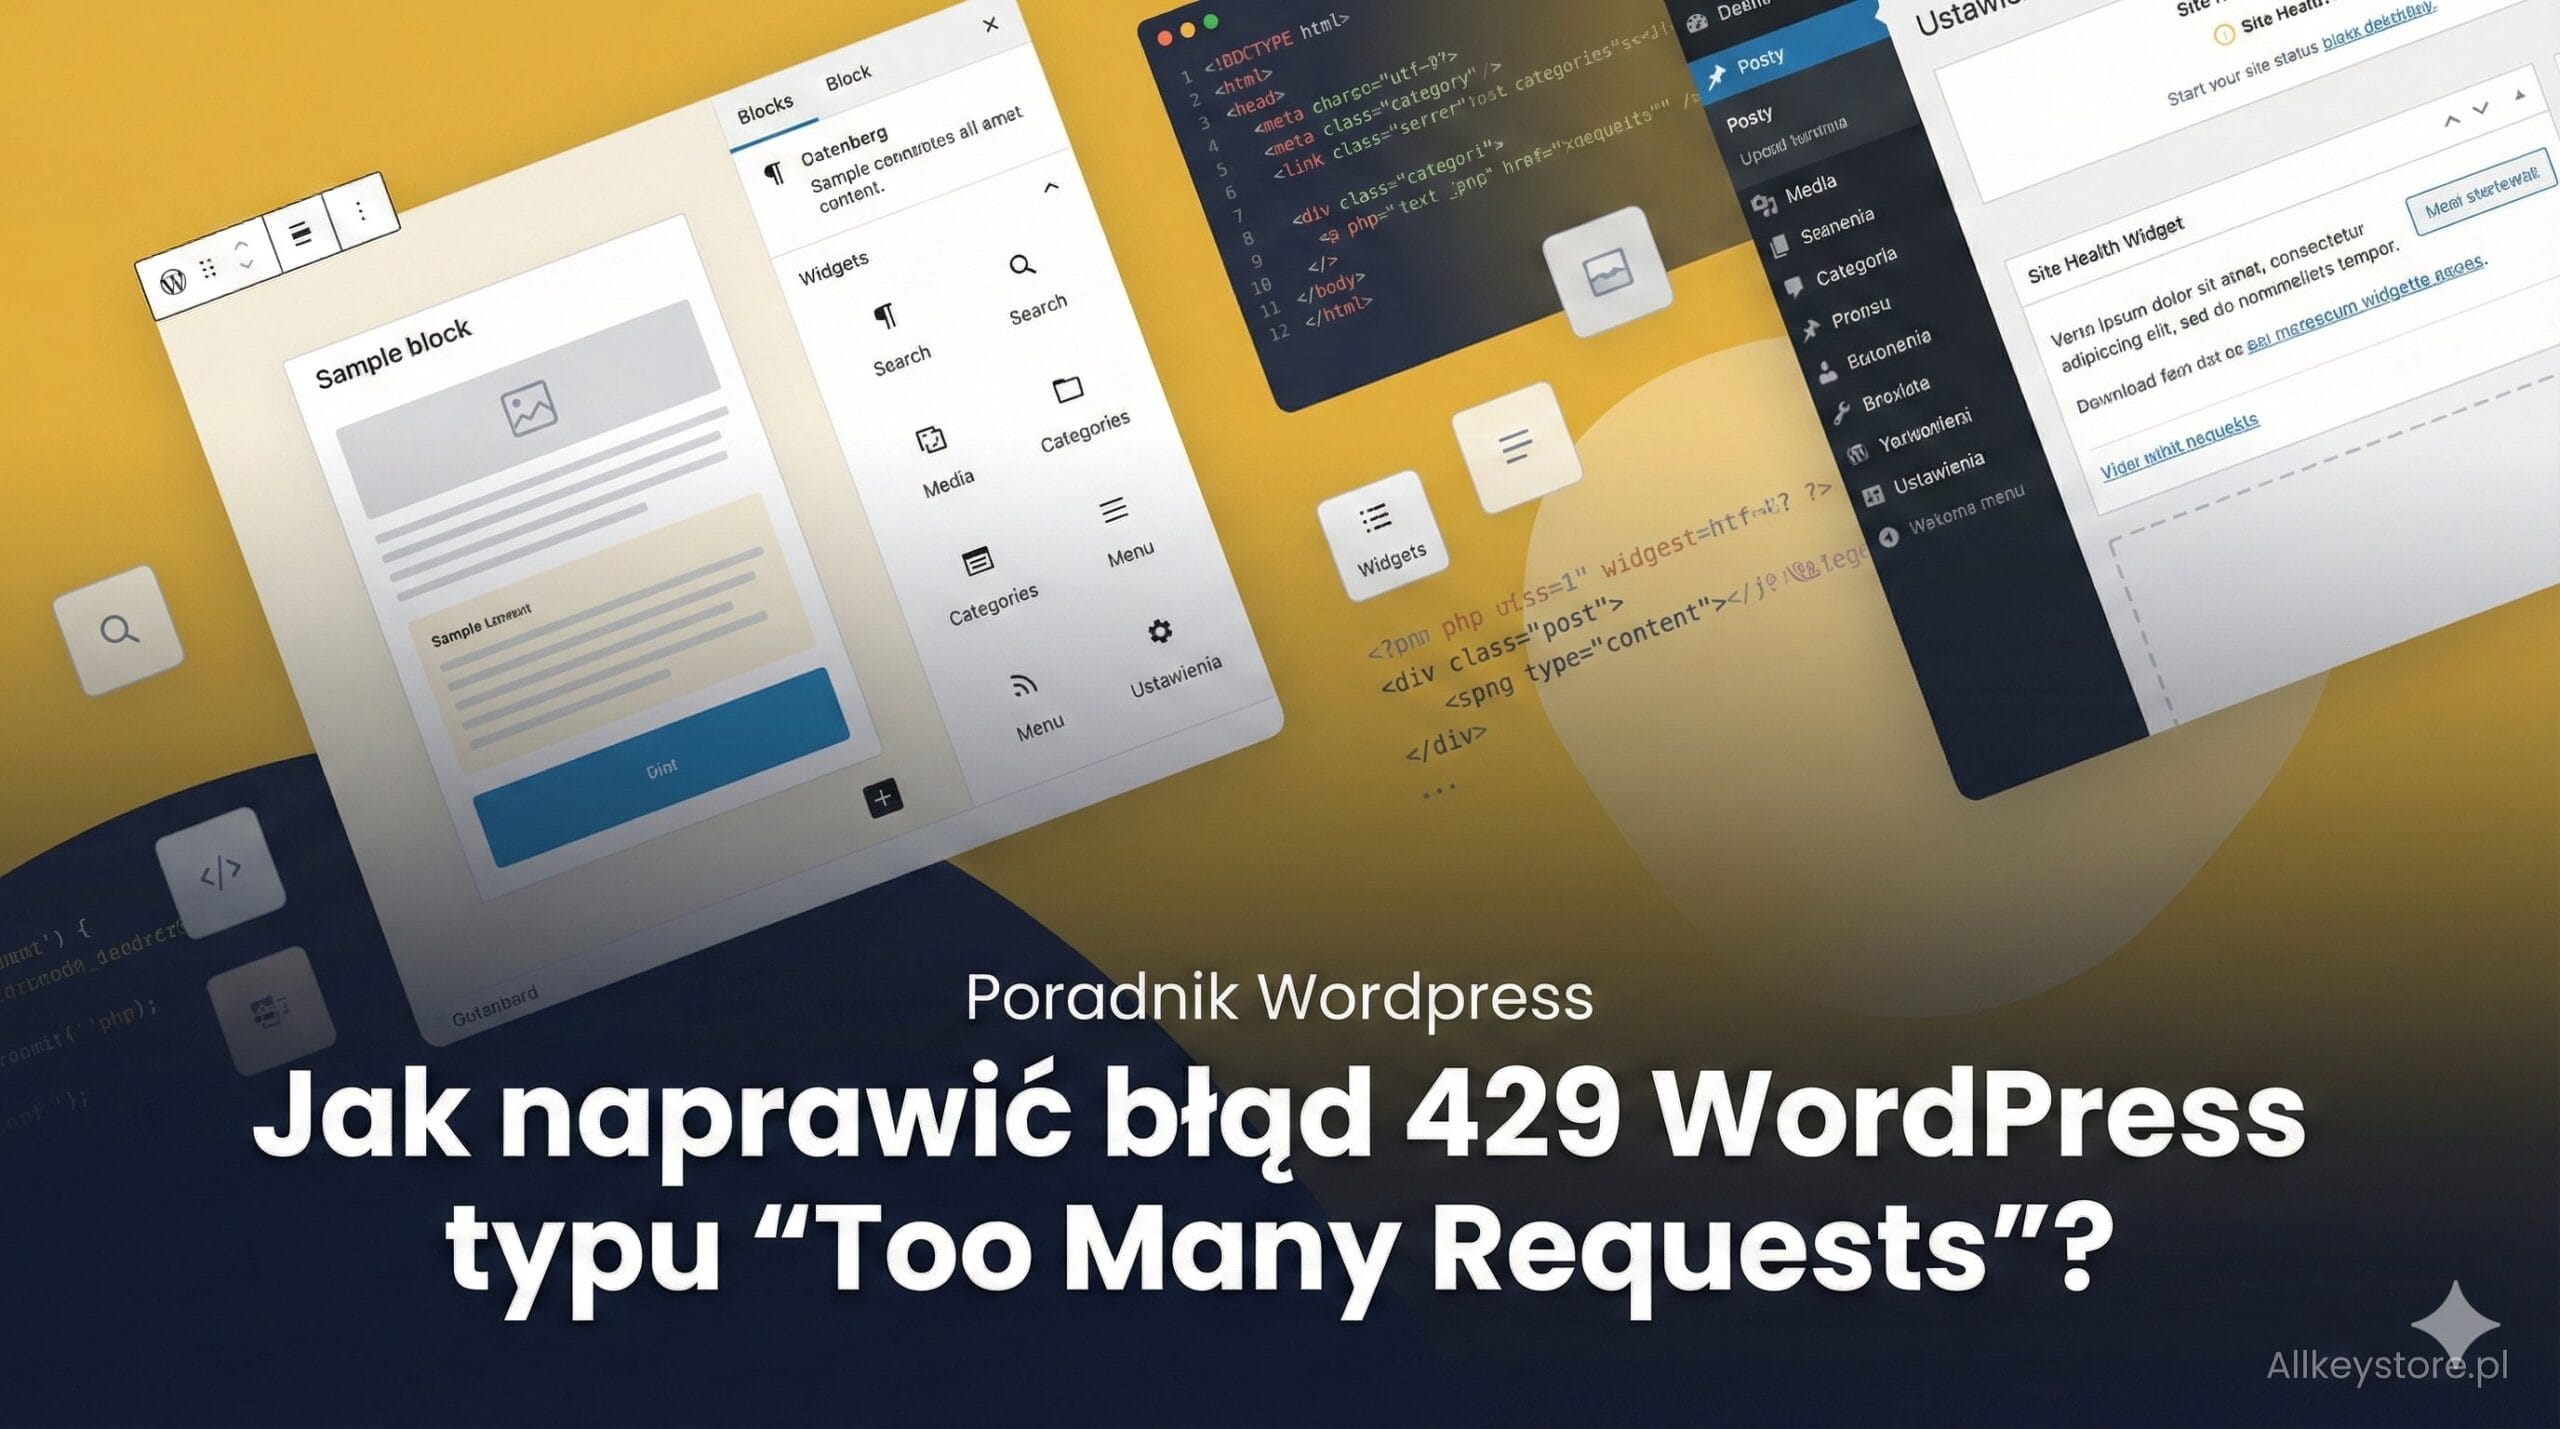Image resolution: width=2560 pixels, height=1429 pixels.
Task: Click the green dot in code editor window
Action: (1211, 21)
